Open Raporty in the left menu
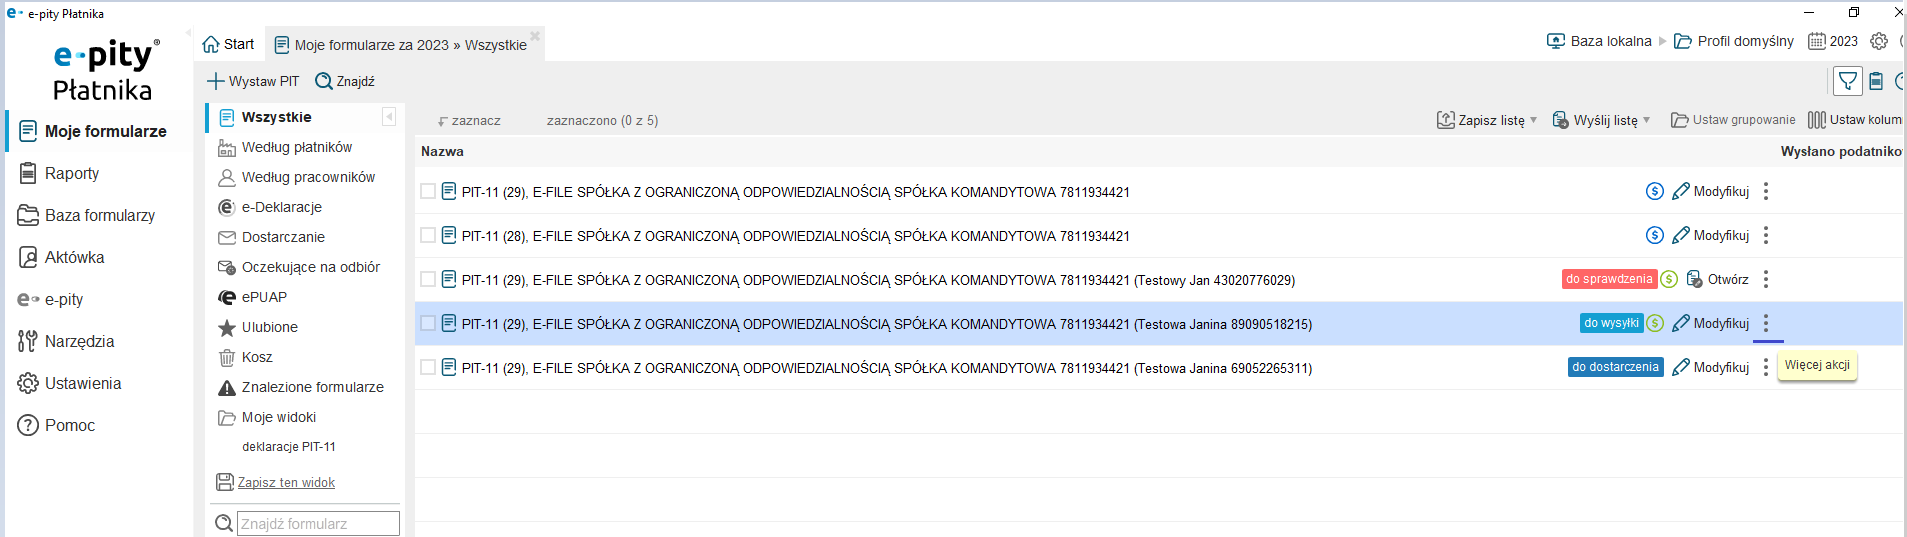 coord(71,173)
